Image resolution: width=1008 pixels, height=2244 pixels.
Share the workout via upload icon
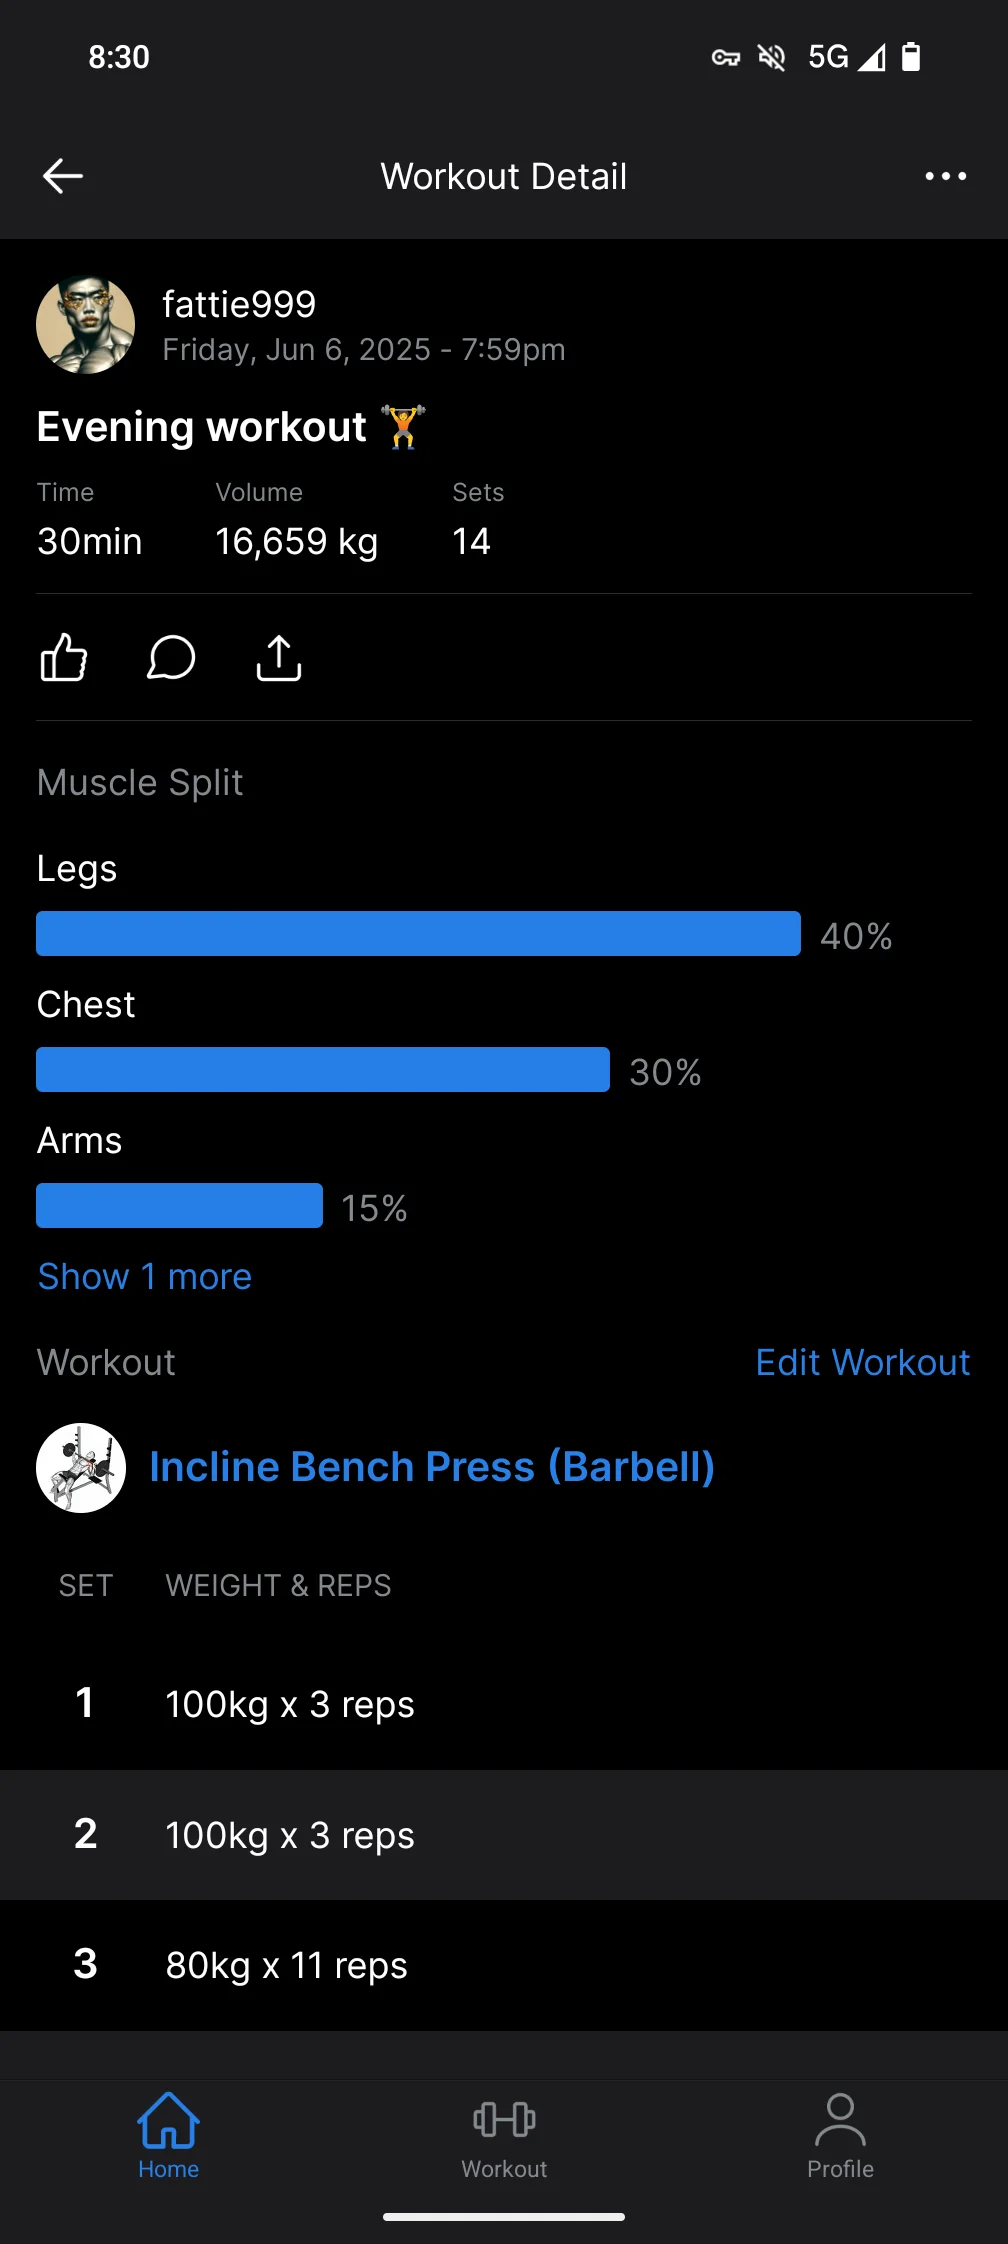click(x=279, y=658)
